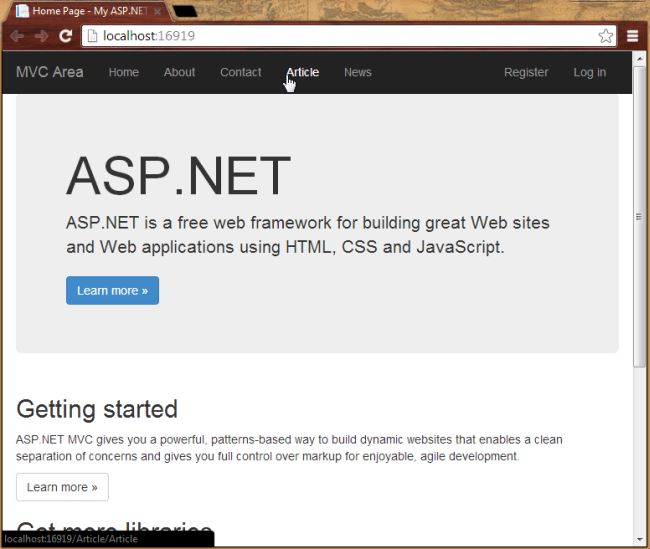This screenshot has height=549, width=650.
Task: Close the Home Page tab
Action: (x=158, y=12)
